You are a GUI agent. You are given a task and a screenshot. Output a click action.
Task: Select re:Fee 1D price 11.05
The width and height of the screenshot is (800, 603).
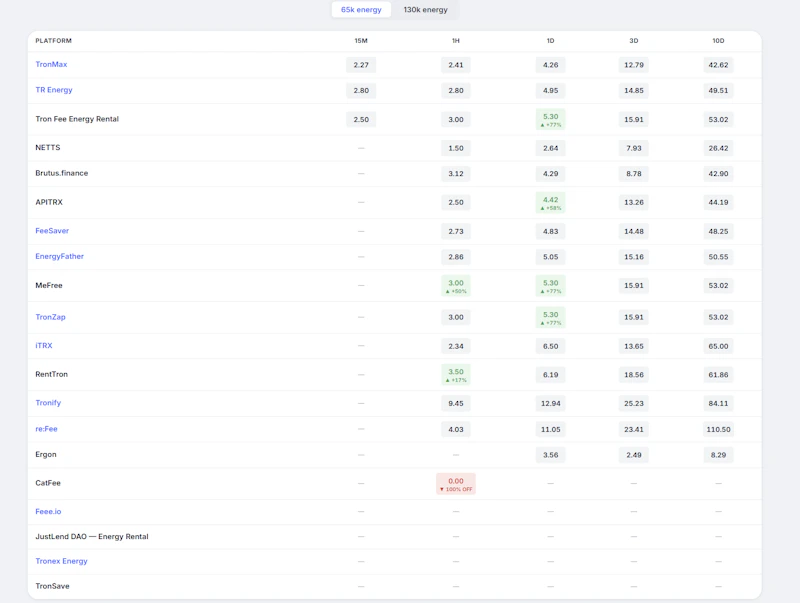(x=551, y=429)
